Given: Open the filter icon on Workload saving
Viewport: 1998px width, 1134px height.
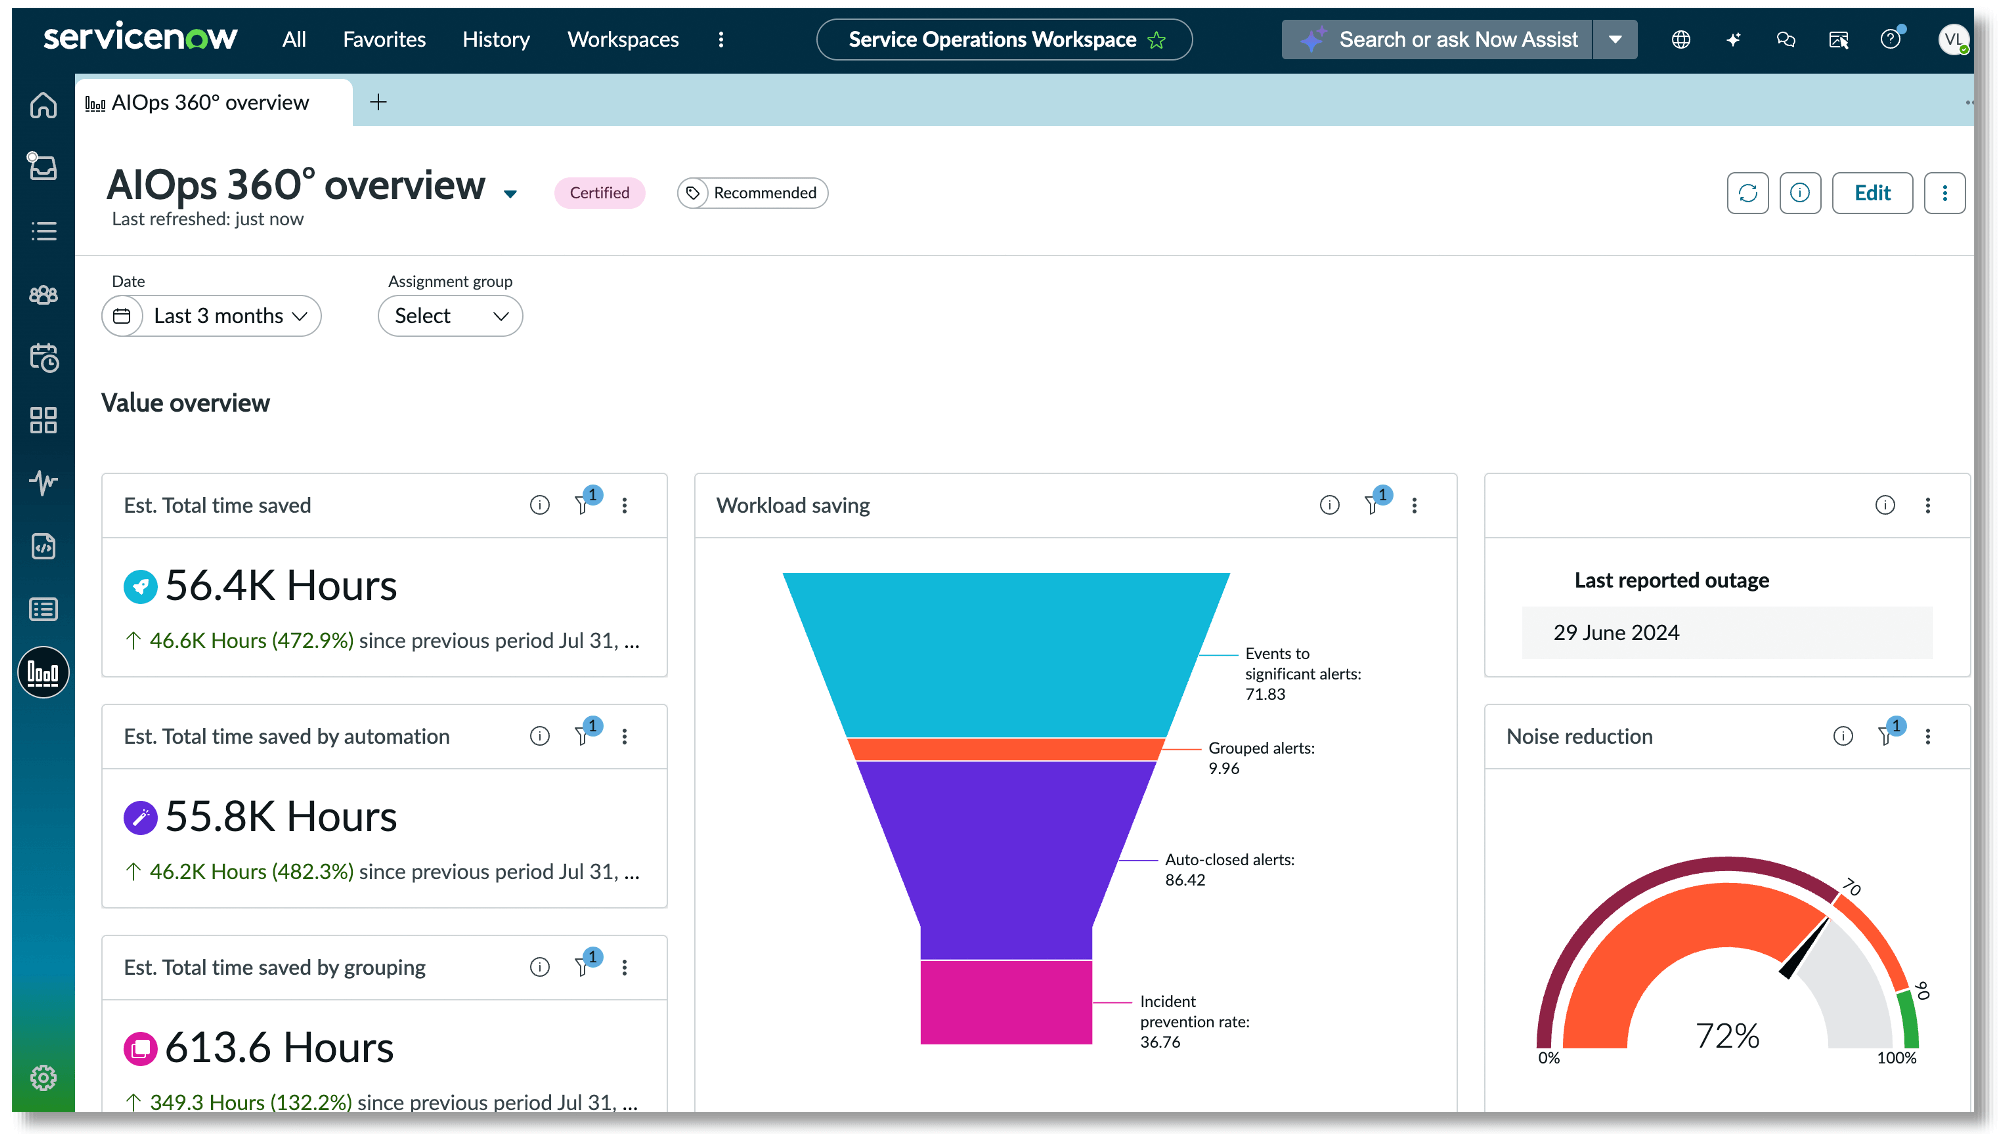Looking at the screenshot, I should tap(1373, 505).
